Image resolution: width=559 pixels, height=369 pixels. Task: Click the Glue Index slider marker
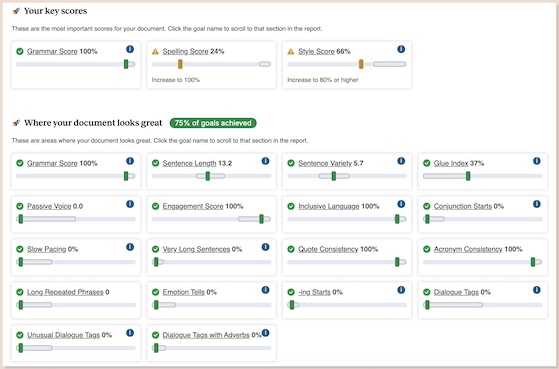468,176
